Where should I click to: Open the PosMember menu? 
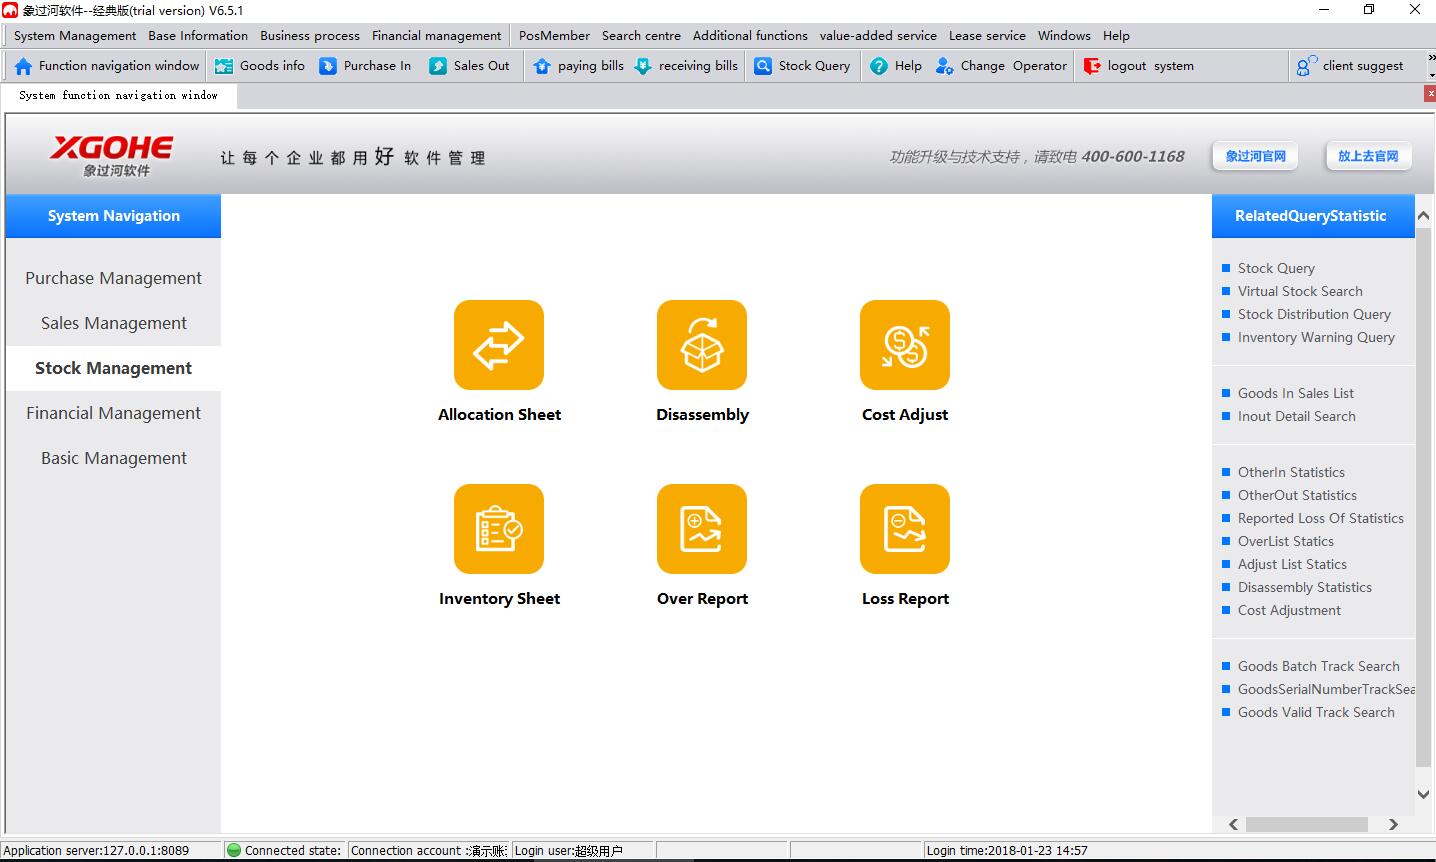coord(554,35)
